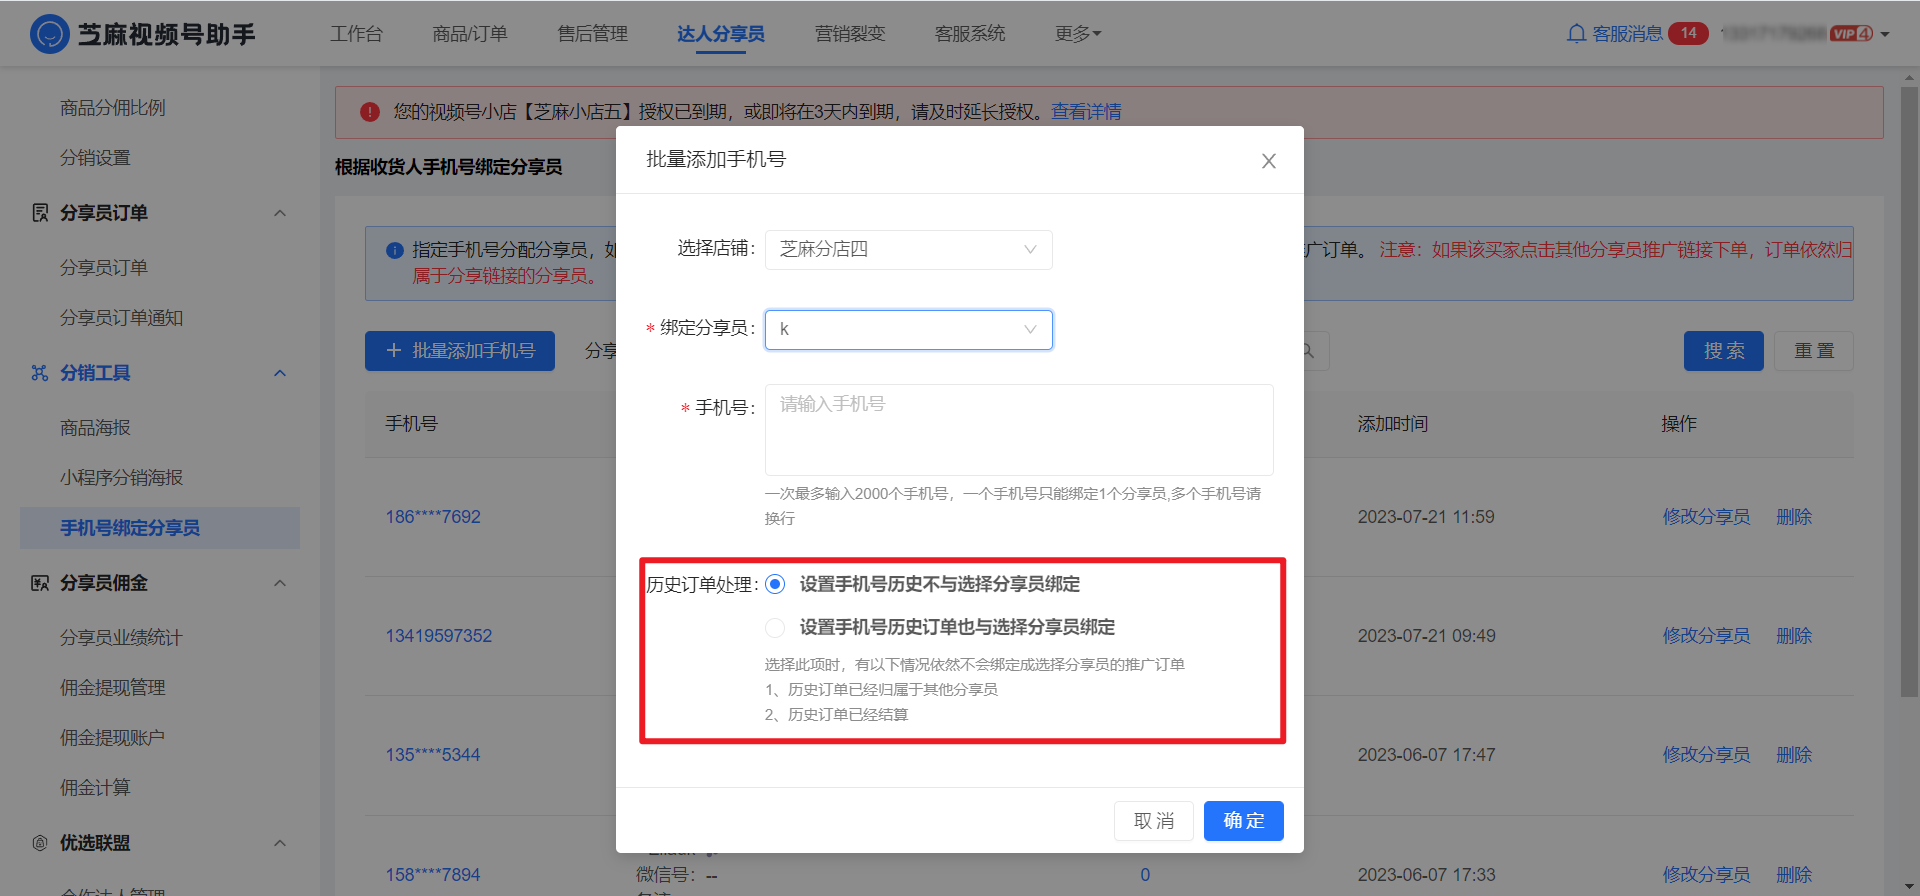Click the 分销工具 section icon in sidebar

pos(40,373)
